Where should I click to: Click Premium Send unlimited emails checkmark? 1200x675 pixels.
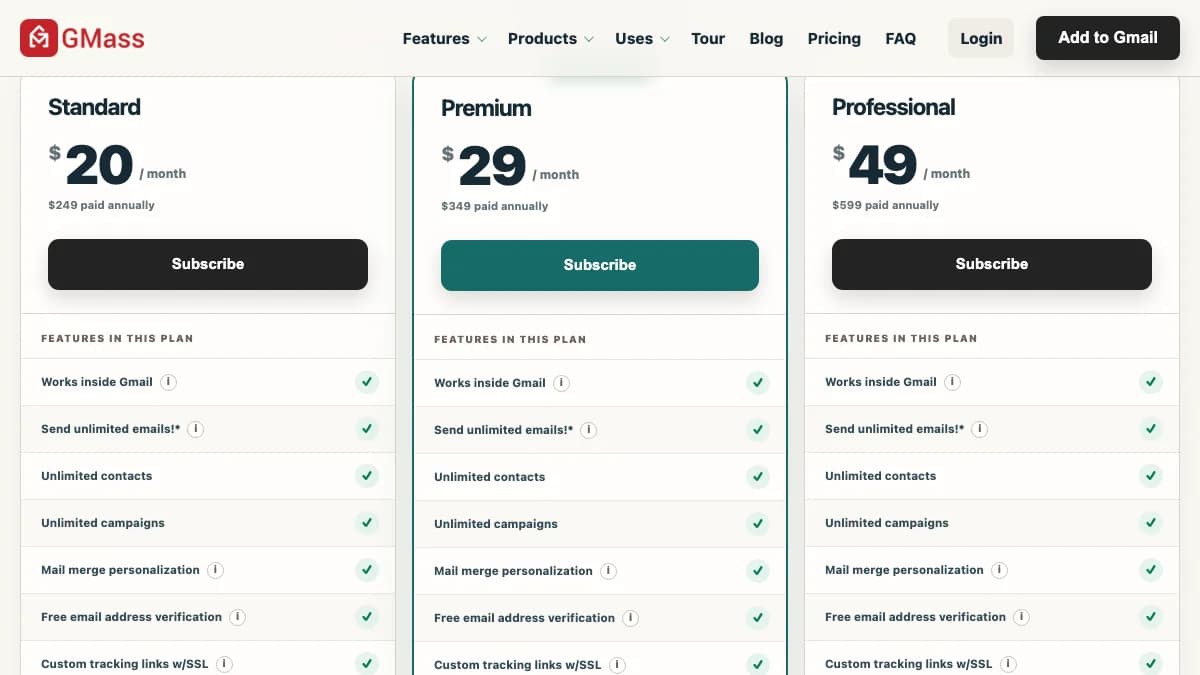click(758, 430)
